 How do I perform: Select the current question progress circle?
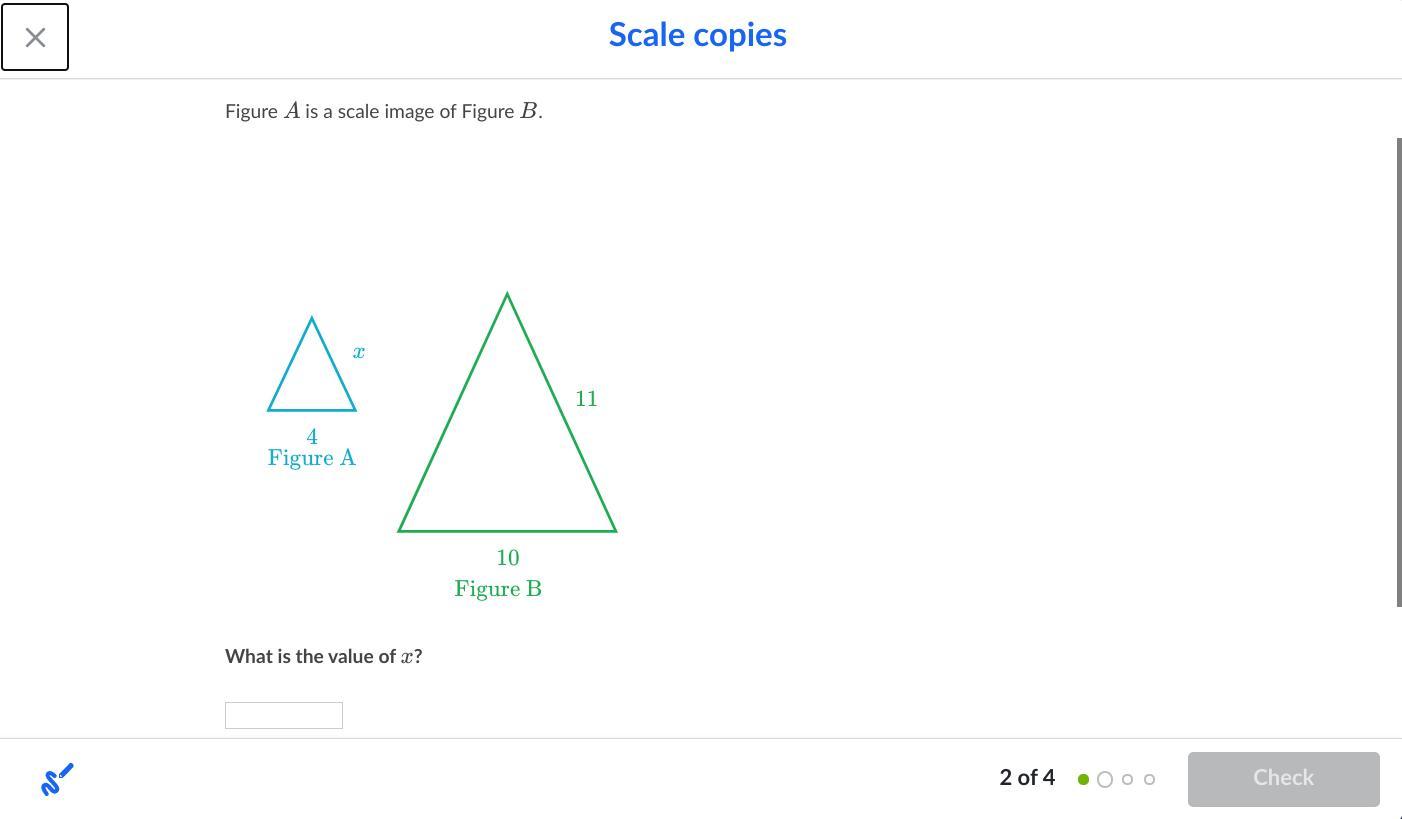point(1105,779)
